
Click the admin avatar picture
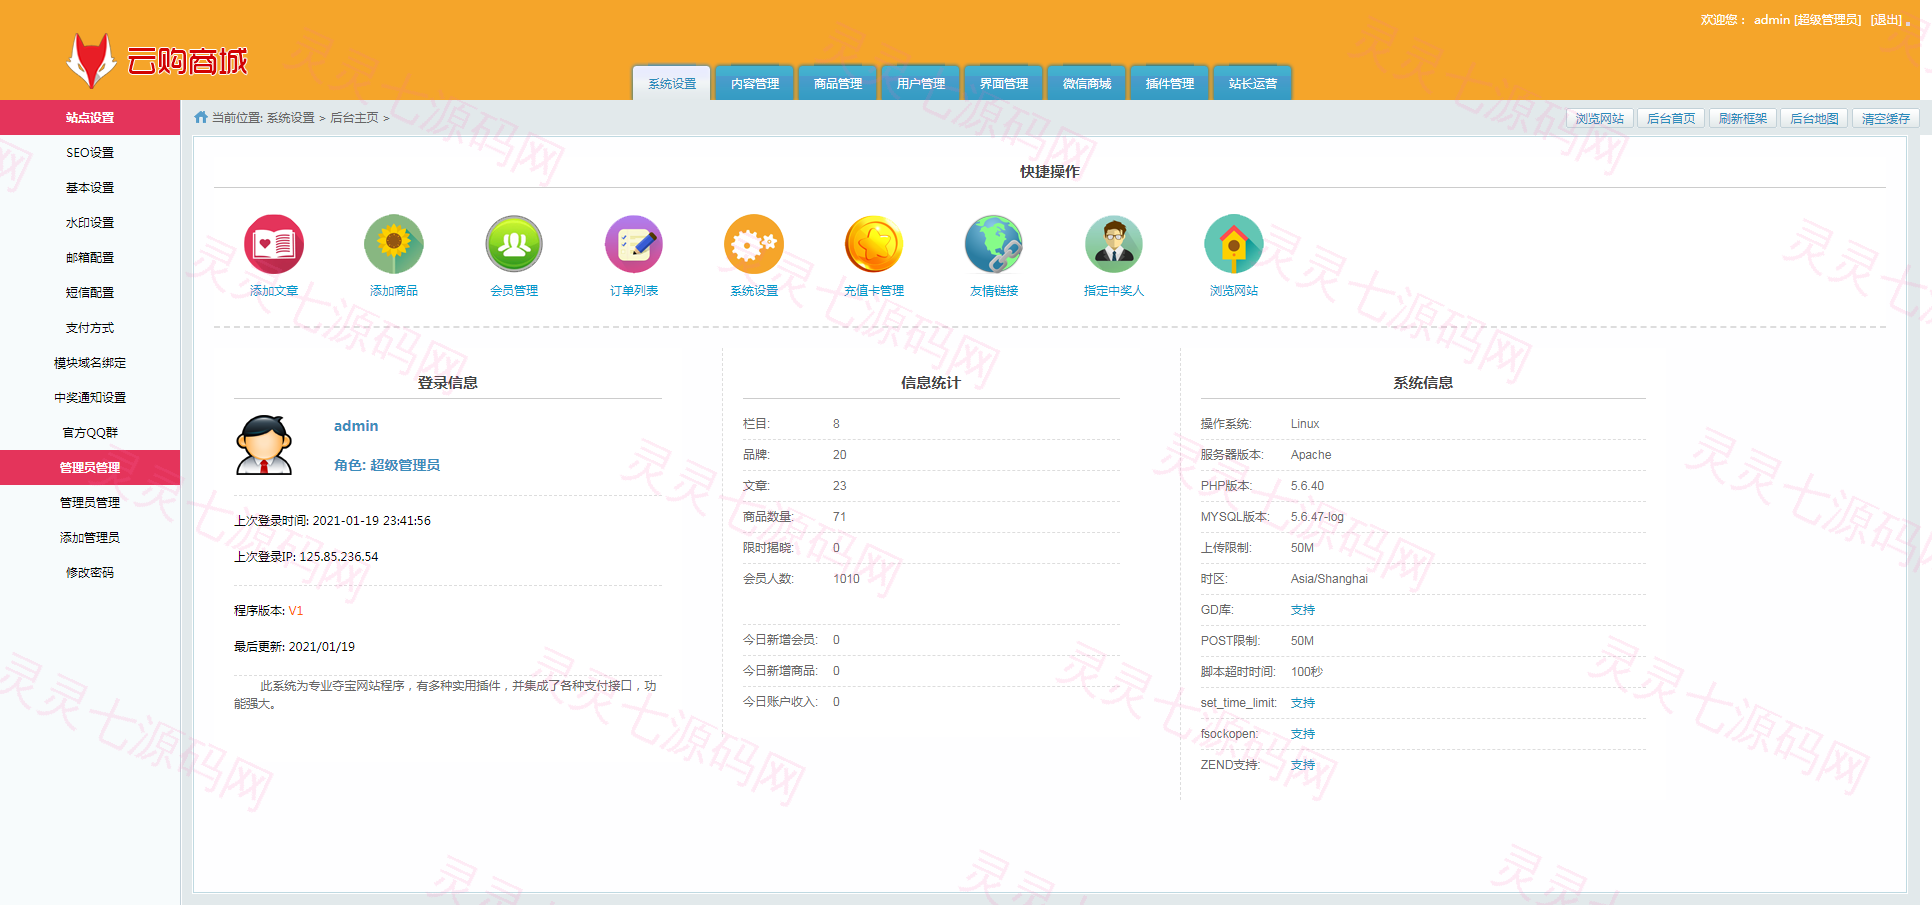[x=264, y=445]
